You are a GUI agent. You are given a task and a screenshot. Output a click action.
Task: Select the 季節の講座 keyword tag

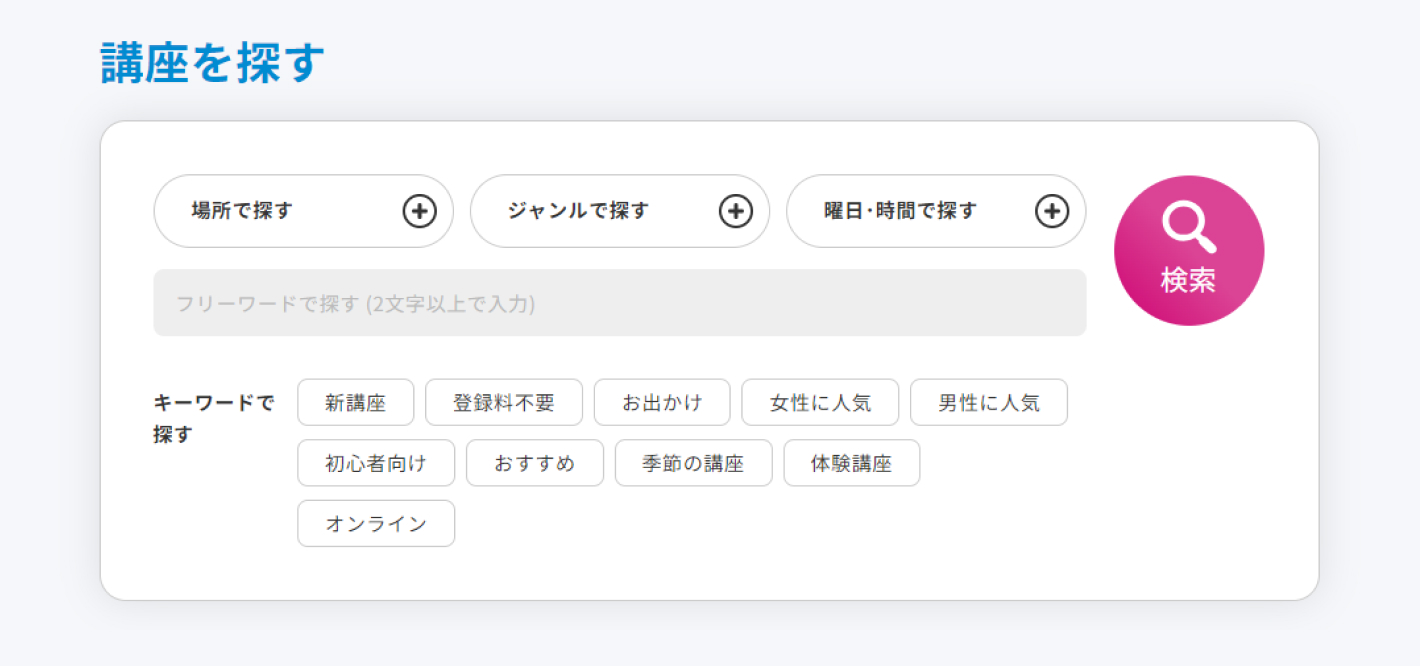pos(693,463)
